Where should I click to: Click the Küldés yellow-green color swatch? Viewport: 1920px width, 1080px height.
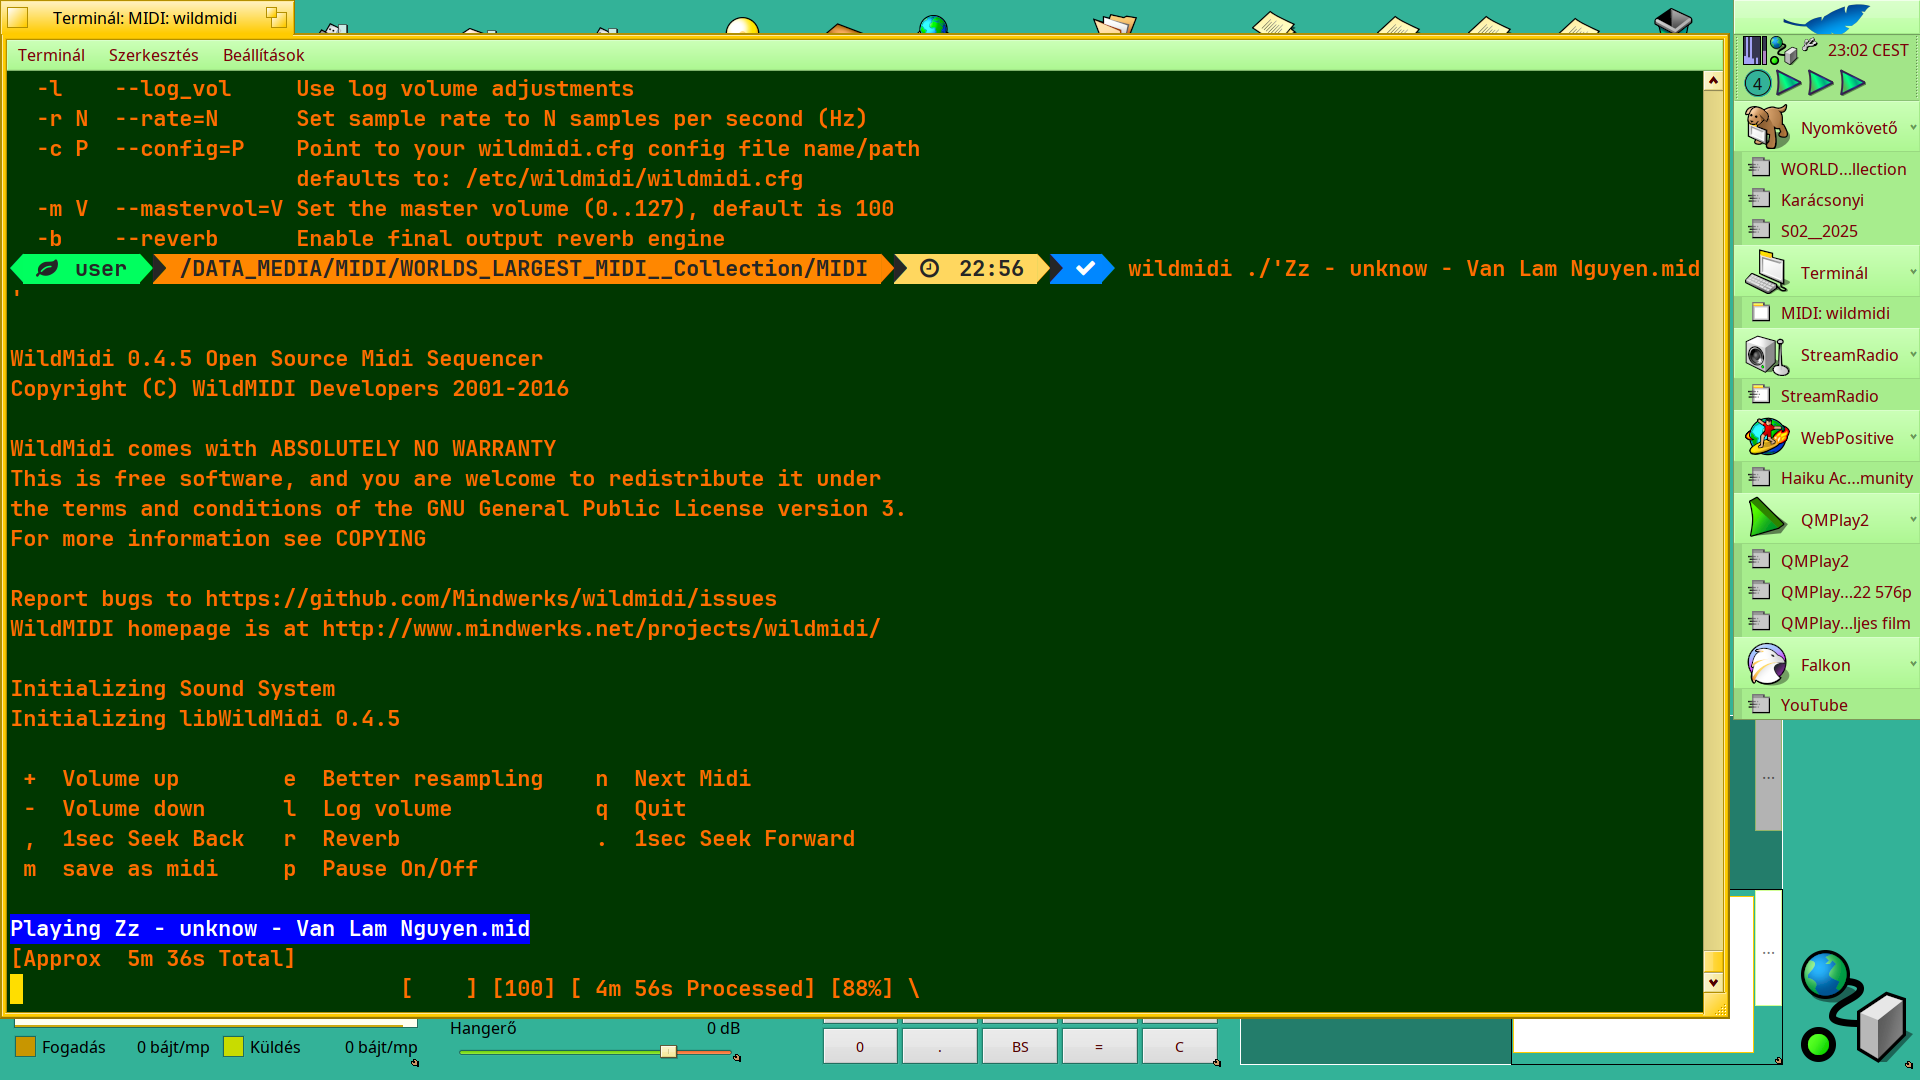tap(233, 1046)
